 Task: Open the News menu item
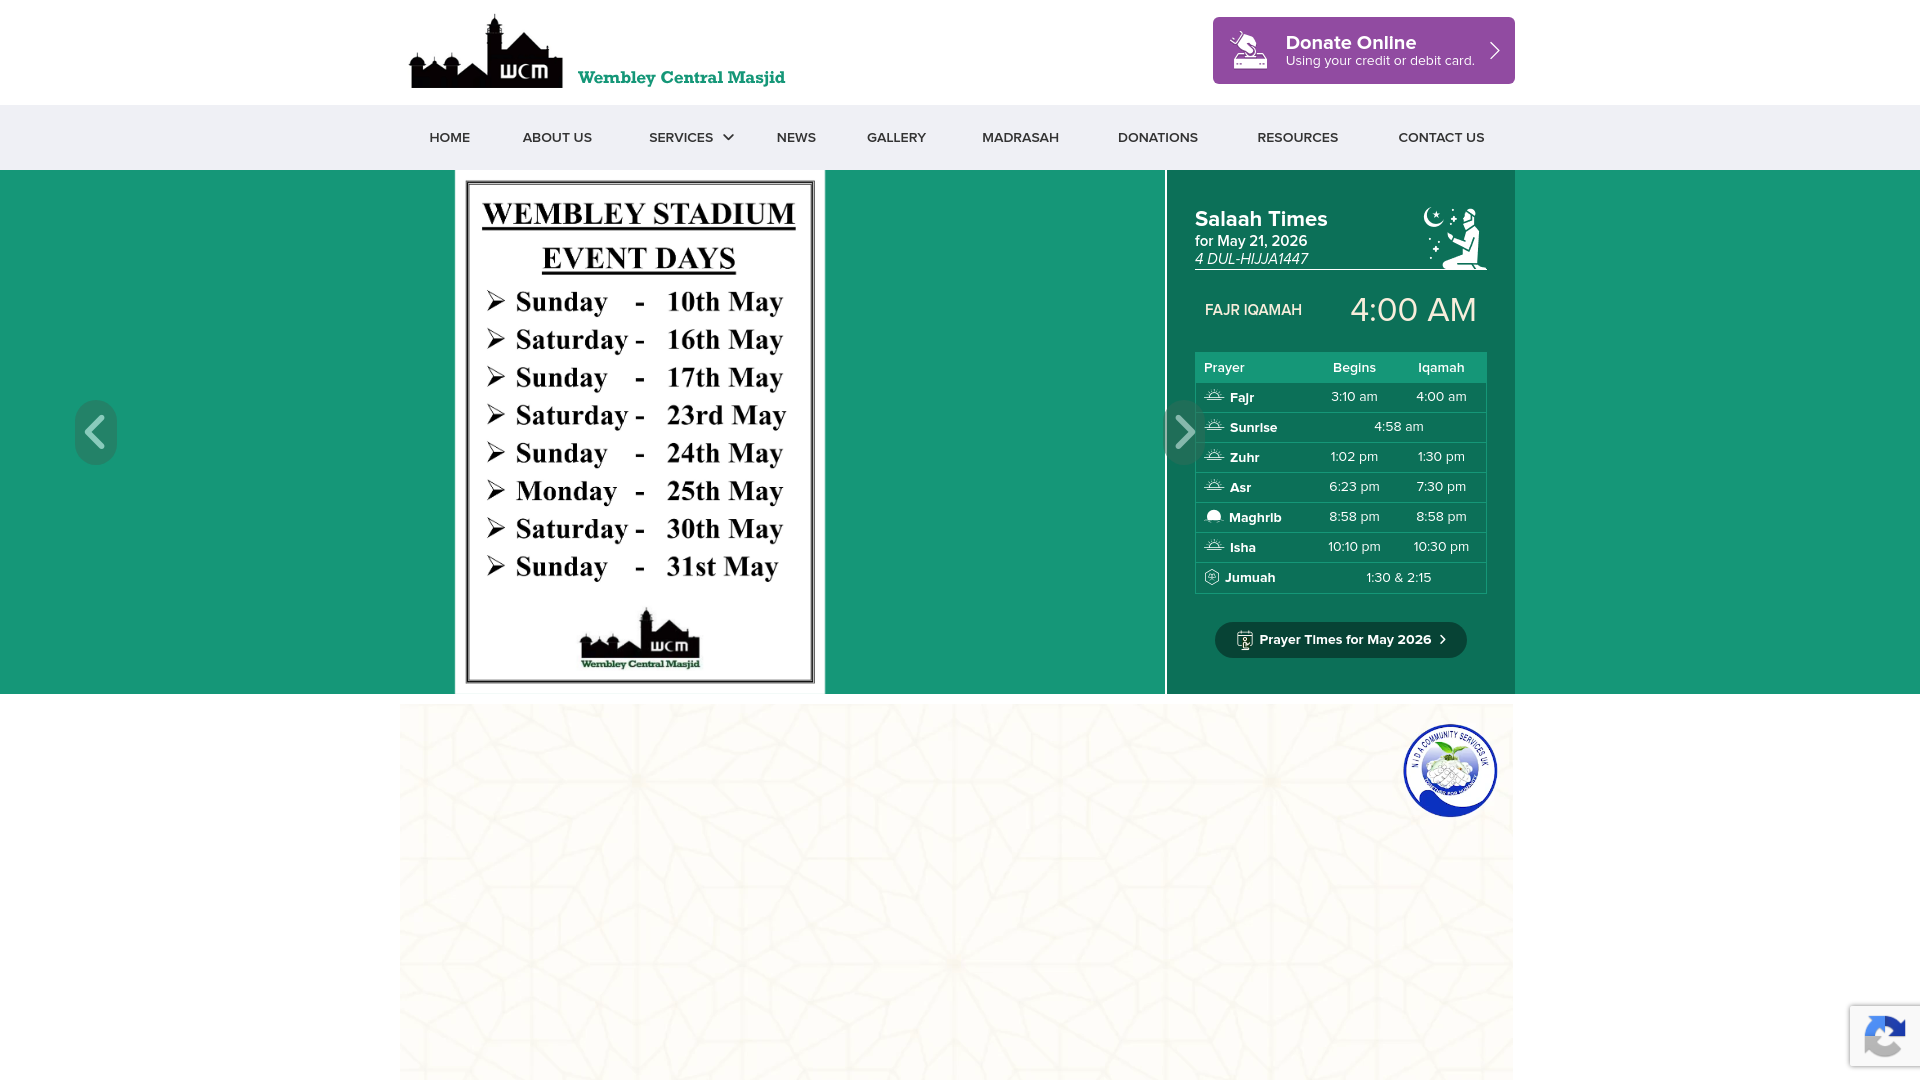tap(796, 137)
